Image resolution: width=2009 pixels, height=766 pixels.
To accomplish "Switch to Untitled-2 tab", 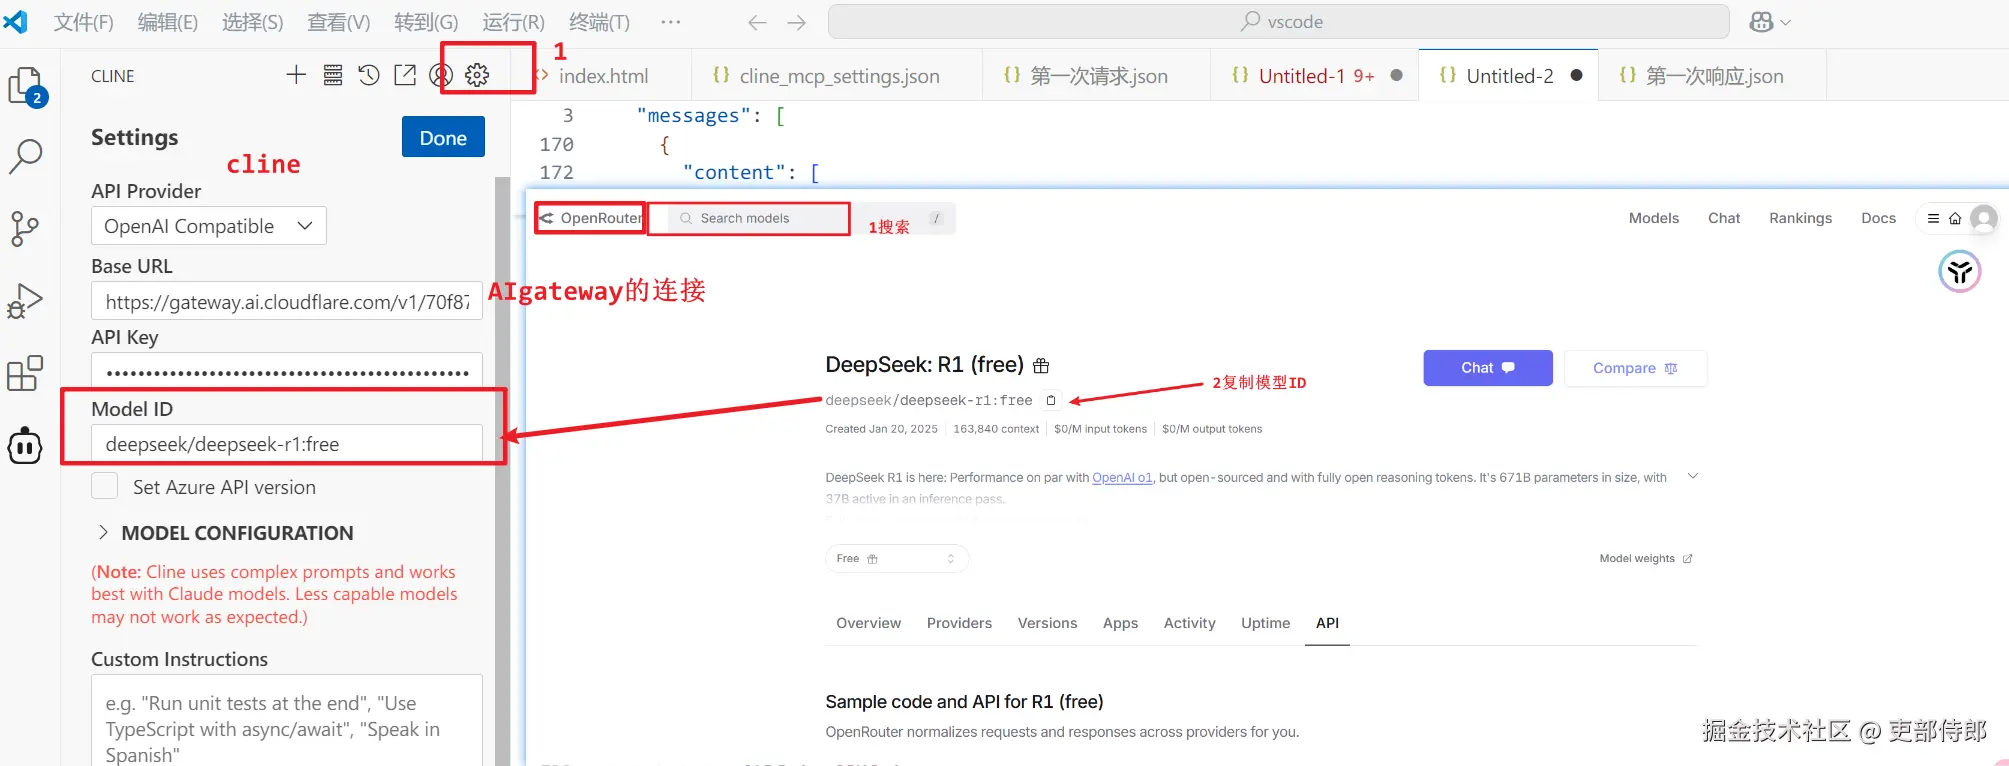I will (x=1509, y=76).
